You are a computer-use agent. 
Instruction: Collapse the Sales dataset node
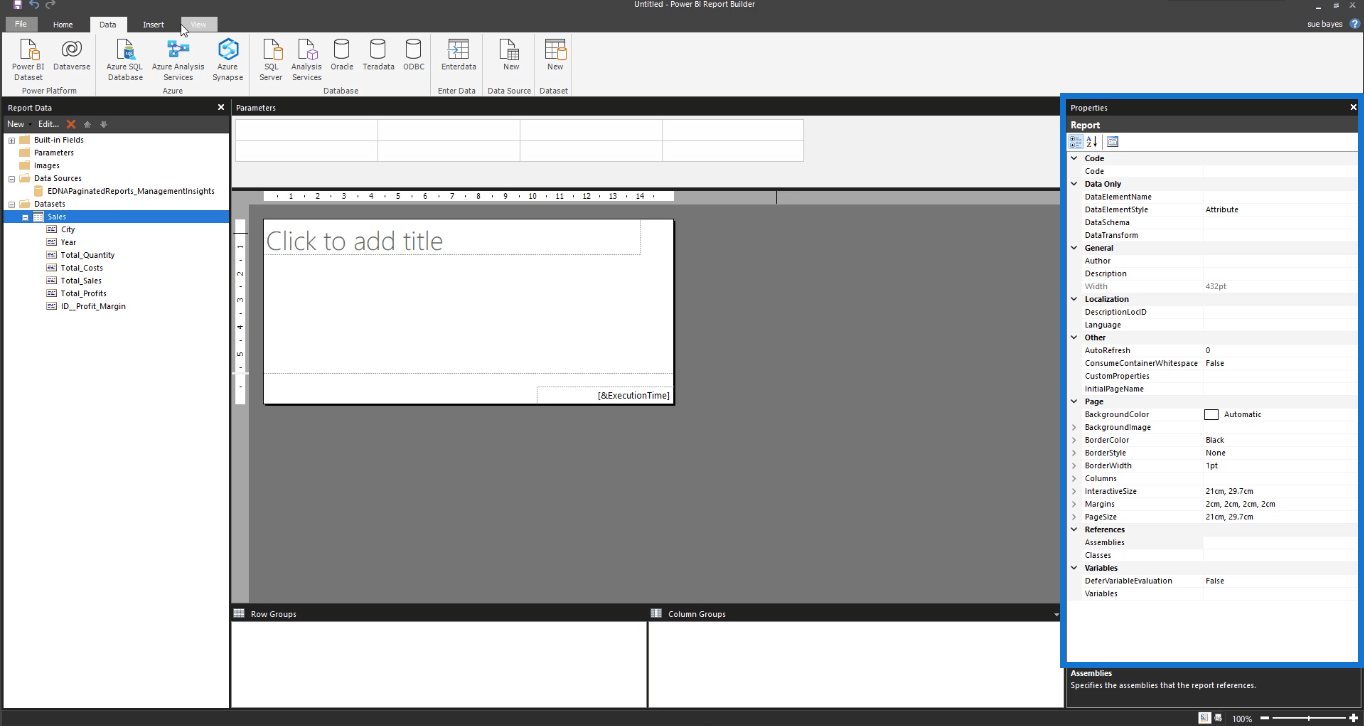pos(25,217)
